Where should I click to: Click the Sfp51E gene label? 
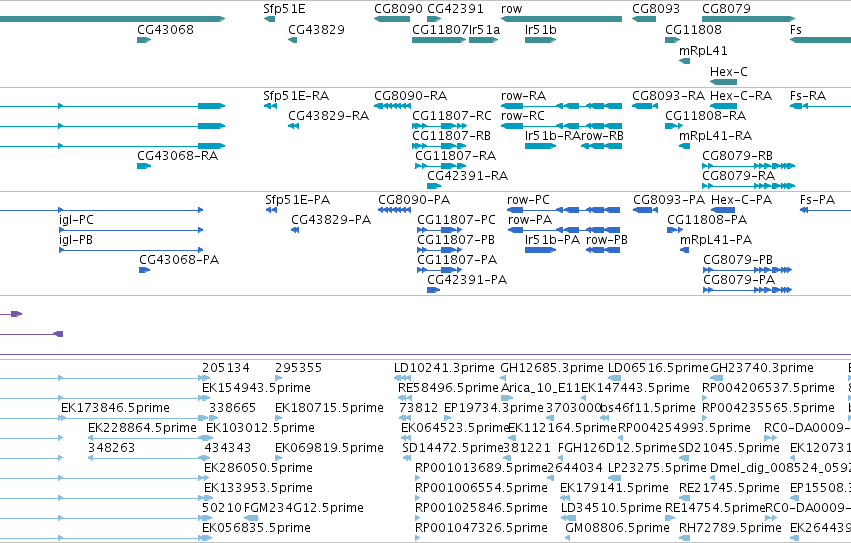coord(284,9)
